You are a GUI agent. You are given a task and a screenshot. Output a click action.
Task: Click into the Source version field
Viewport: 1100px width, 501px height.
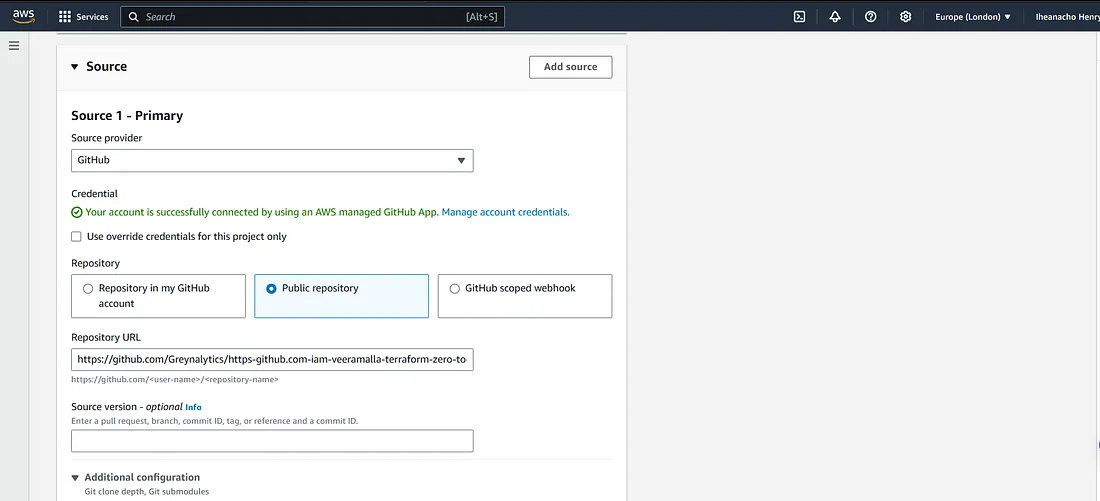272,441
